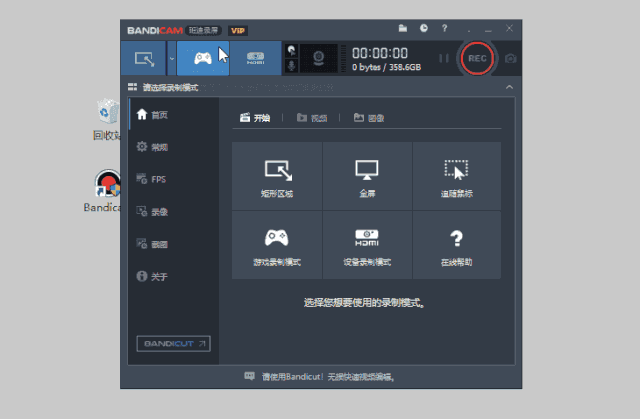This screenshot has height=419, width=640.
Task: Collapse the mode panel with the chevron
Action: coord(509,87)
